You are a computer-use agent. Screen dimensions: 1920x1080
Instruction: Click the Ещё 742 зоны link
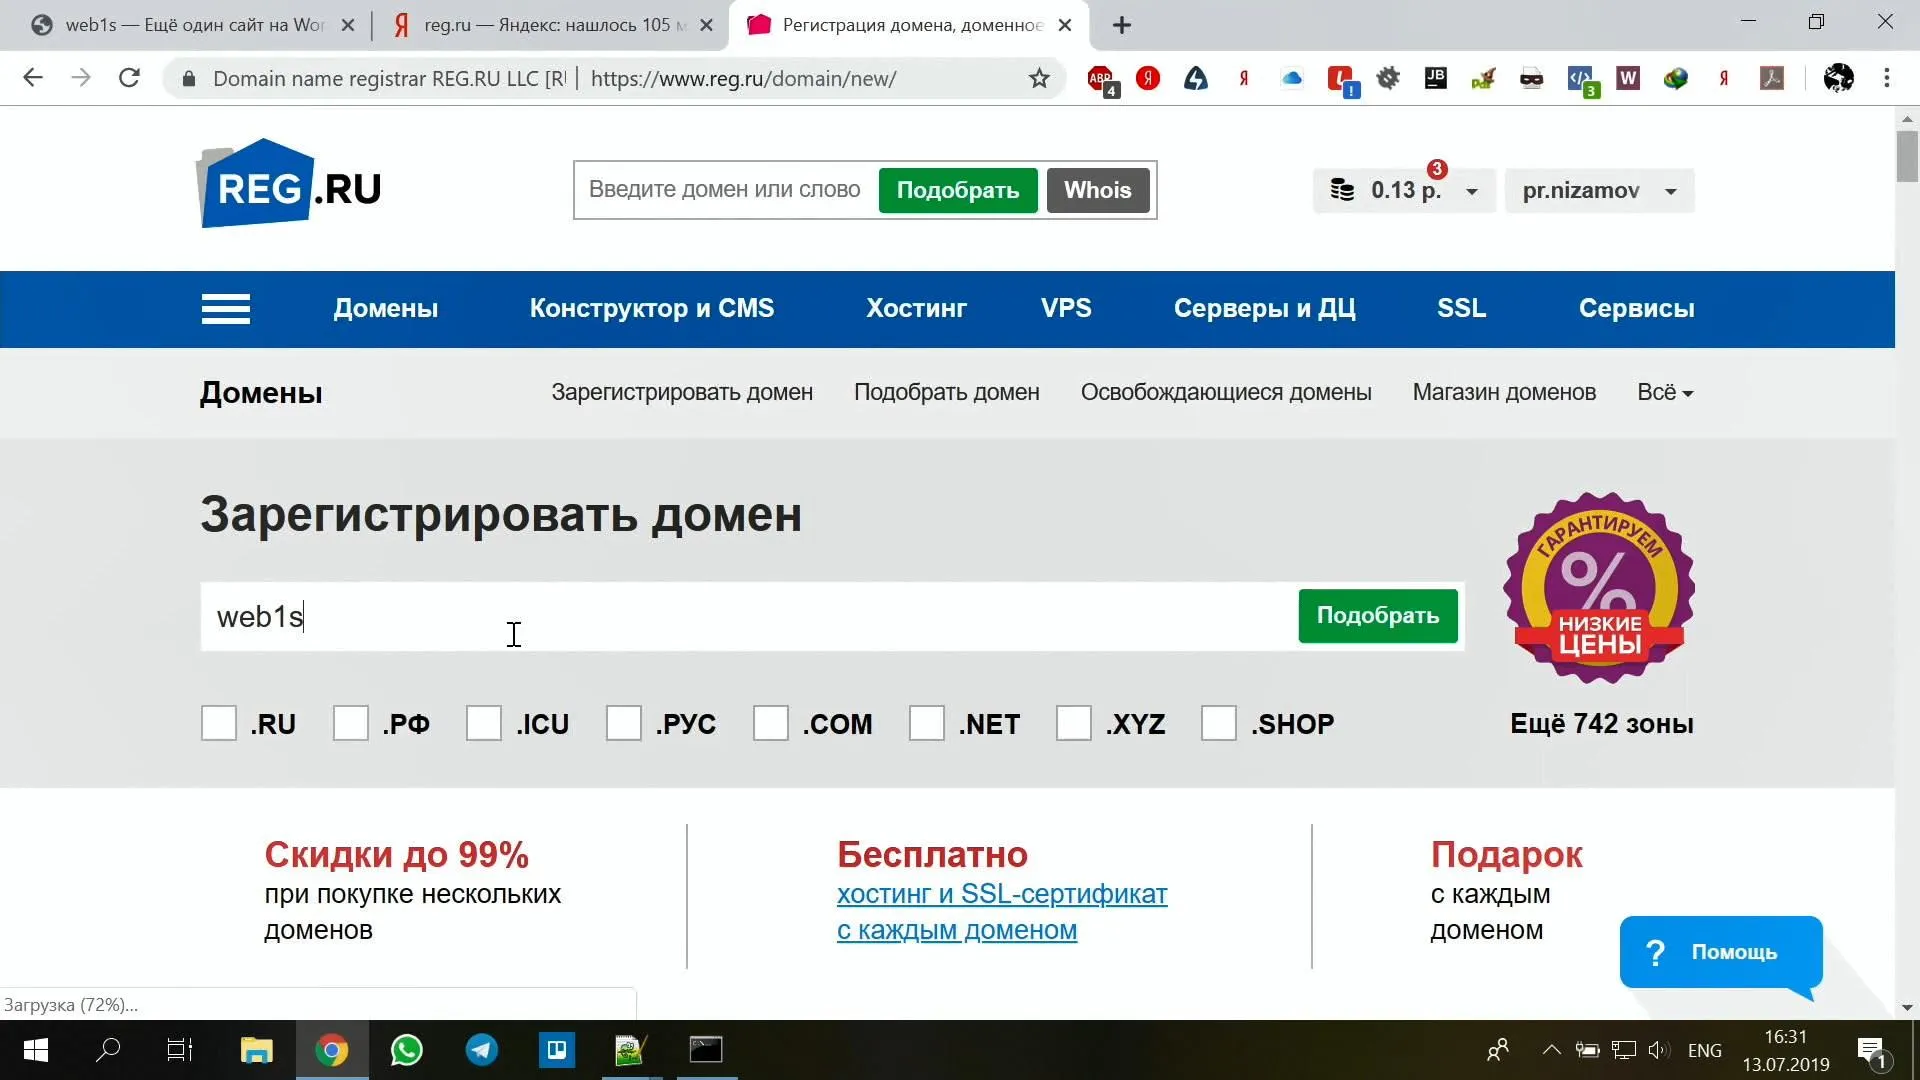coord(1601,723)
